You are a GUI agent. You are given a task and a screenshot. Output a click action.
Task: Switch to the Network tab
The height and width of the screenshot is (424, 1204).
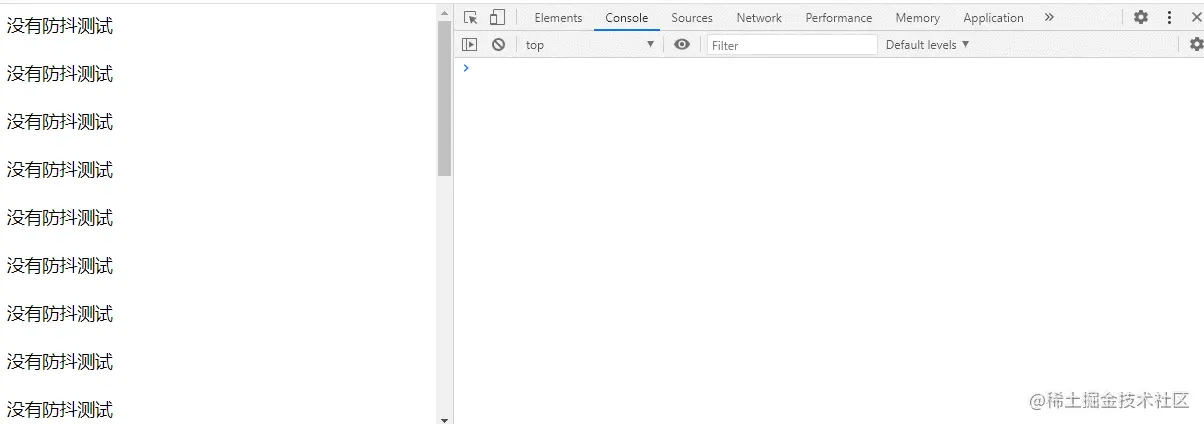pos(759,17)
